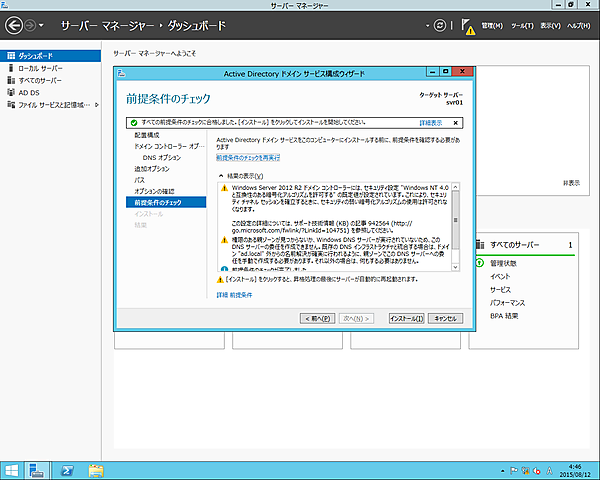Open notifications flag with warning
The height and width of the screenshot is (480, 600).
tap(468, 26)
